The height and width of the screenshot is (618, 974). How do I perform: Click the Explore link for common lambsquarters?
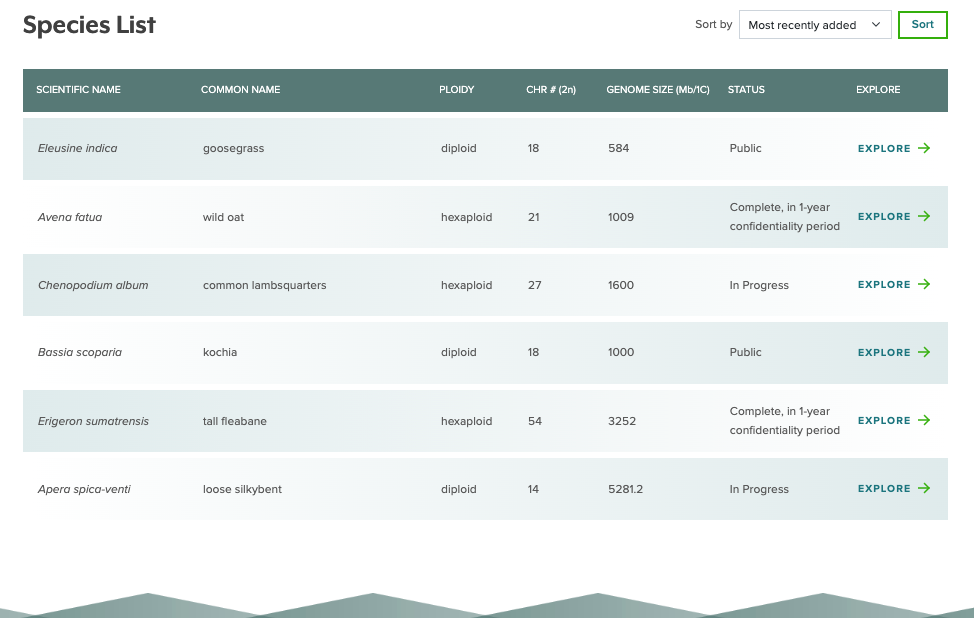pyautogui.click(x=884, y=284)
